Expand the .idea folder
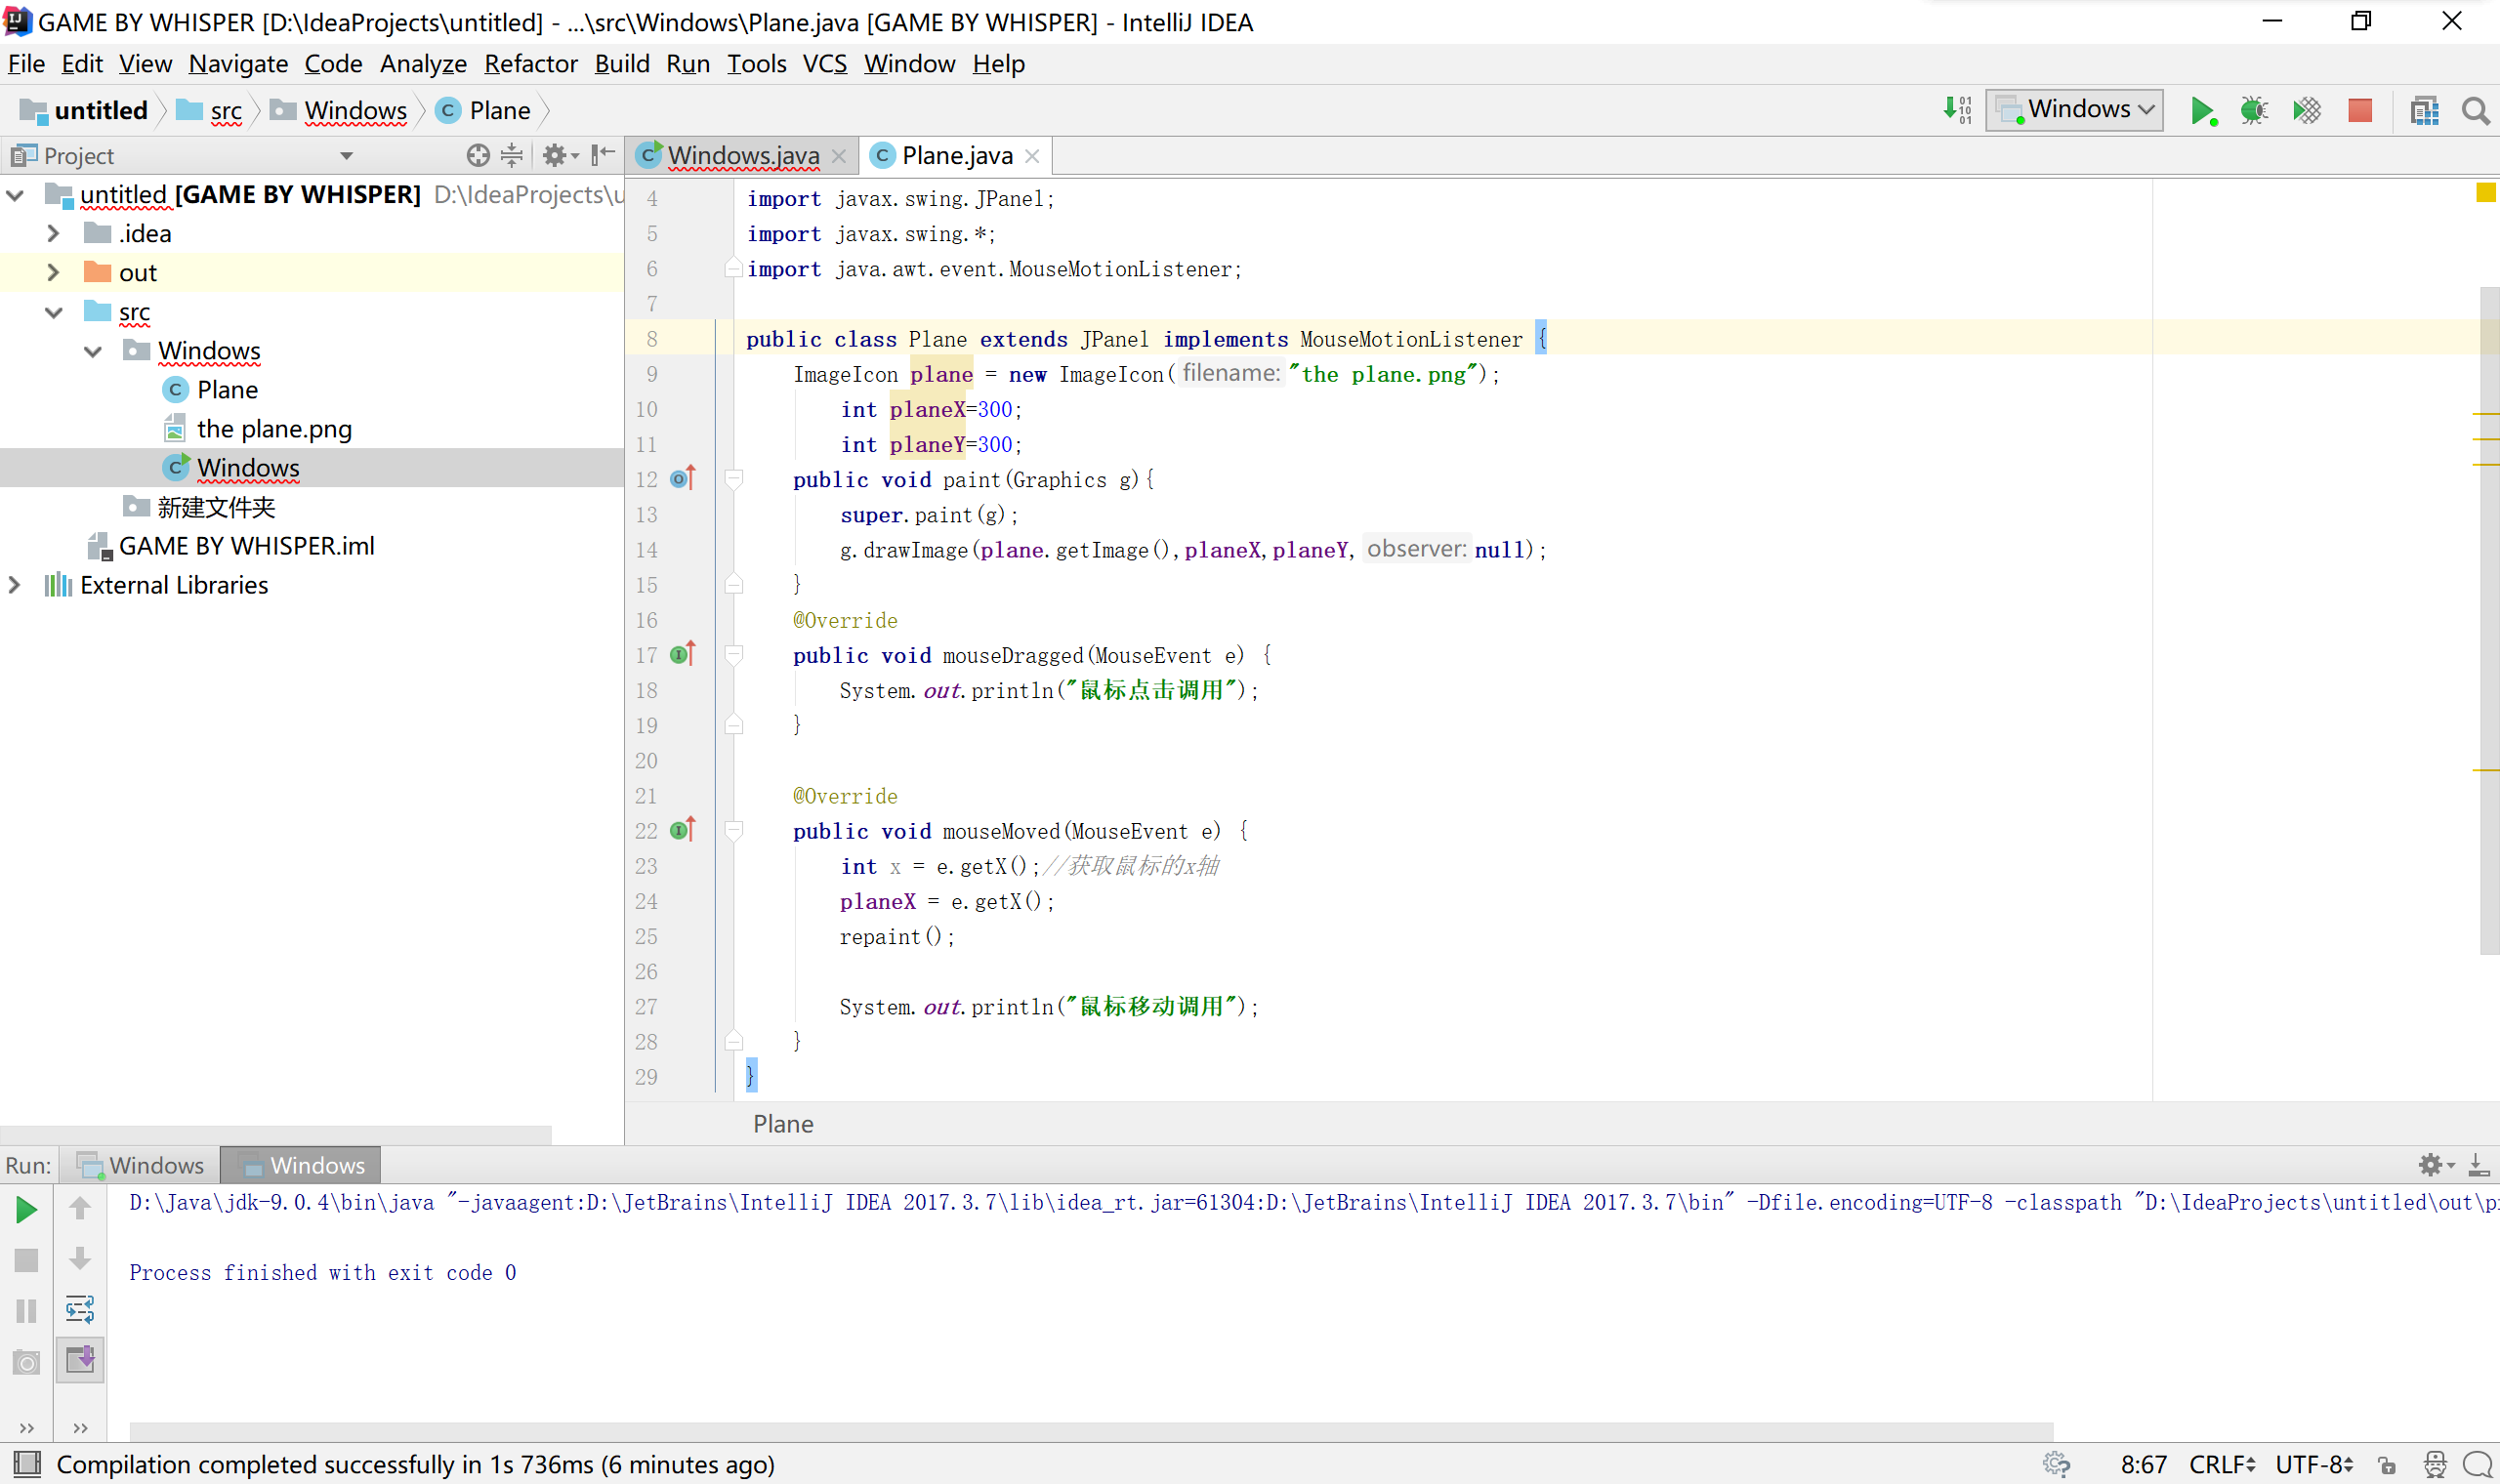The image size is (2500, 1484). (x=54, y=233)
